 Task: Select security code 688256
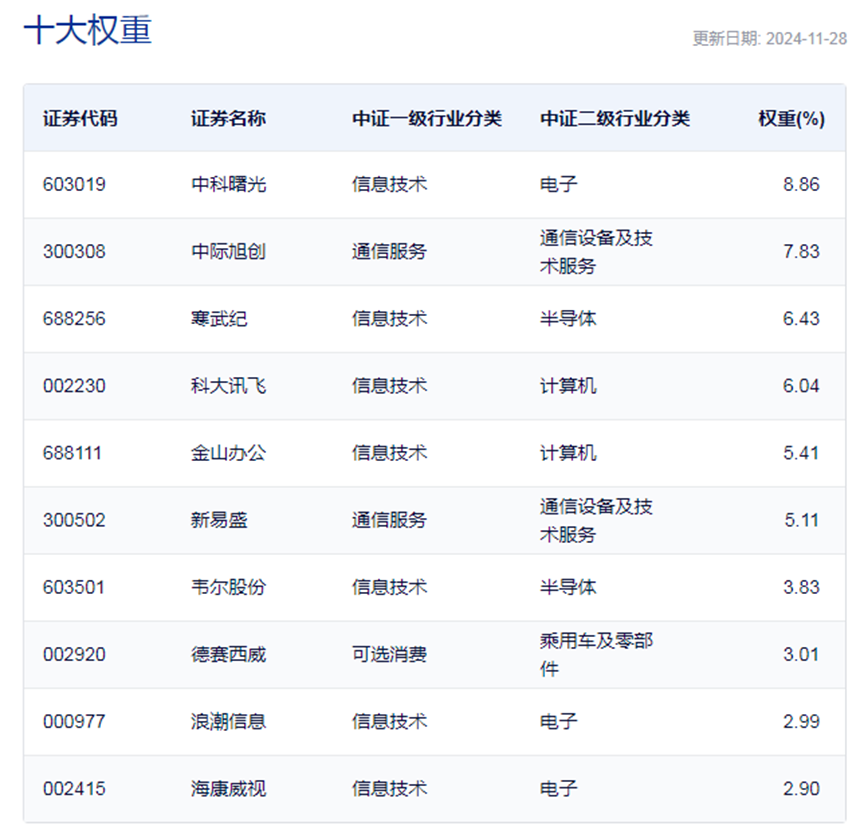(74, 318)
